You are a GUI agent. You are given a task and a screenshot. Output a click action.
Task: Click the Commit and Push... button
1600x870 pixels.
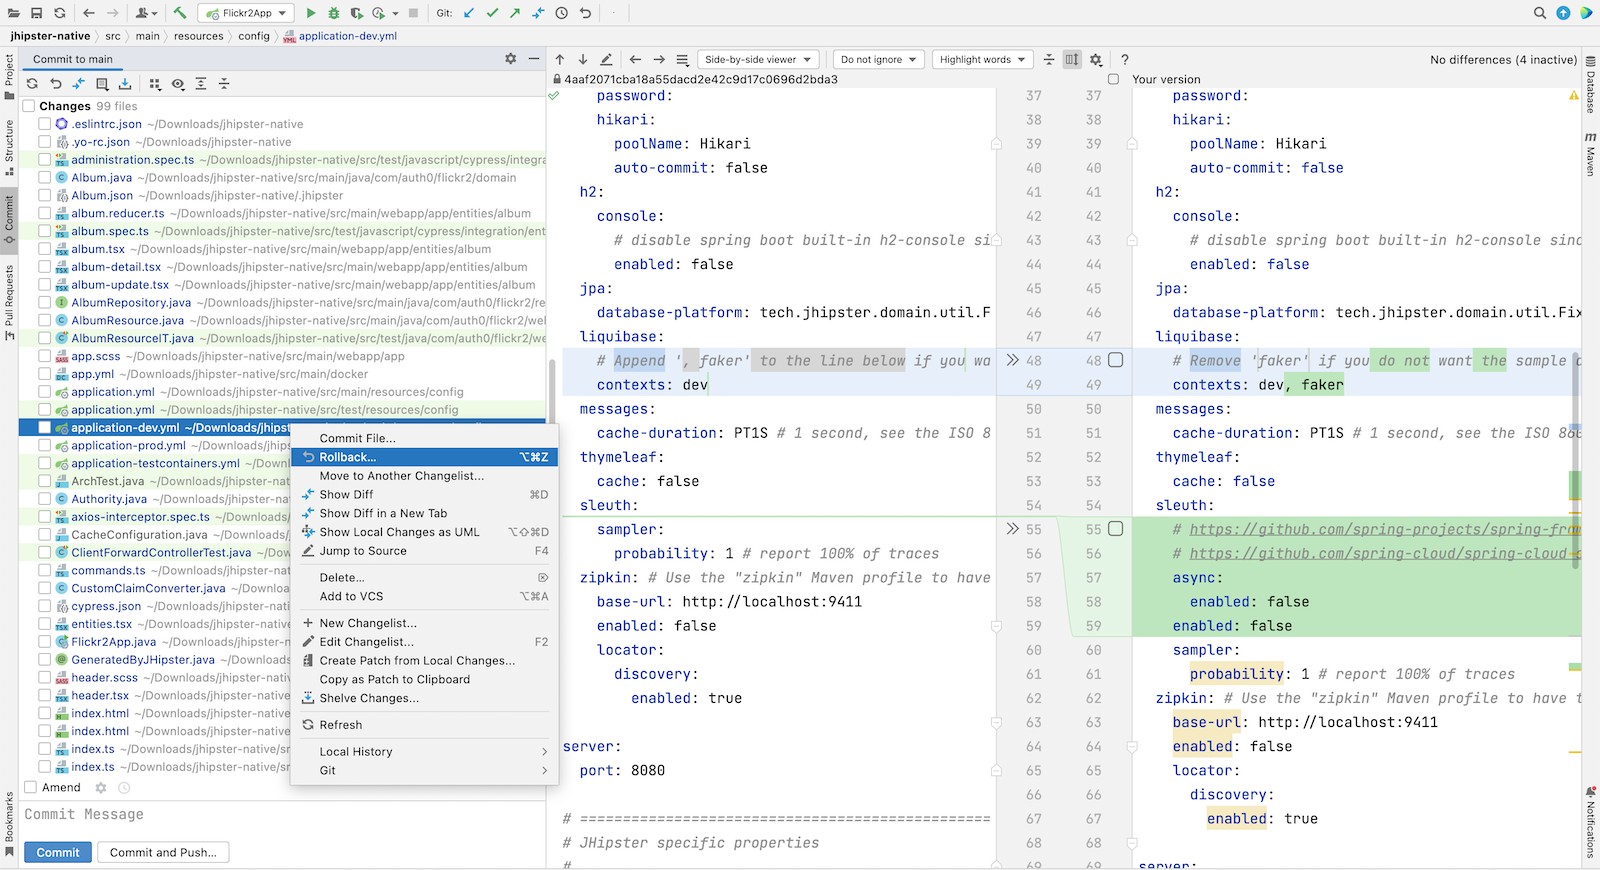164,853
